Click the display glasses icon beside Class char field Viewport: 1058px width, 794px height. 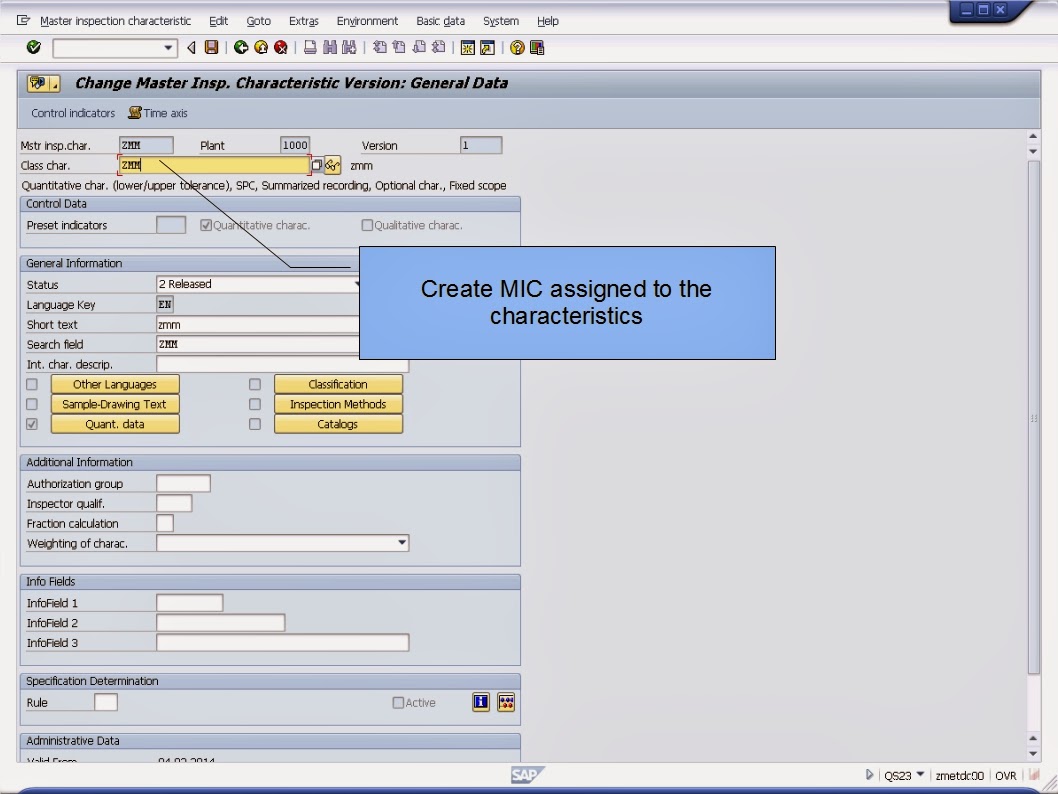click(x=331, y=166)
